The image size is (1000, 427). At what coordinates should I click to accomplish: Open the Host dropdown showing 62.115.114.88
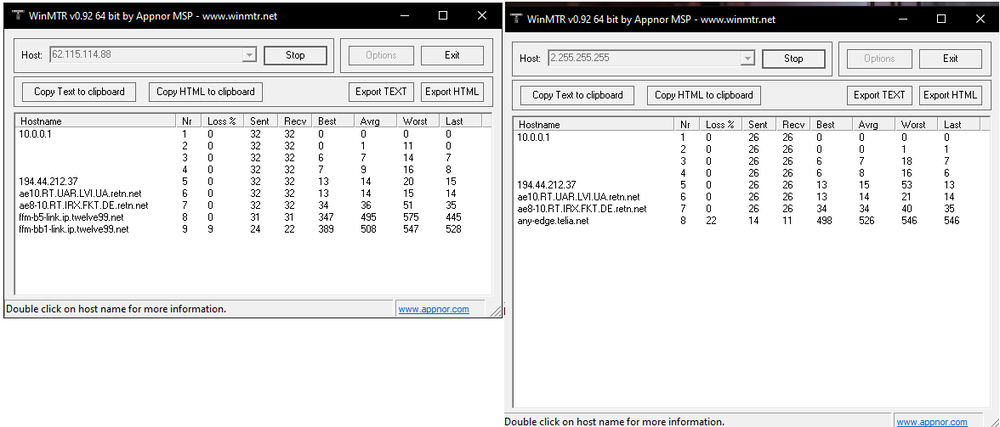click(249, 55)
